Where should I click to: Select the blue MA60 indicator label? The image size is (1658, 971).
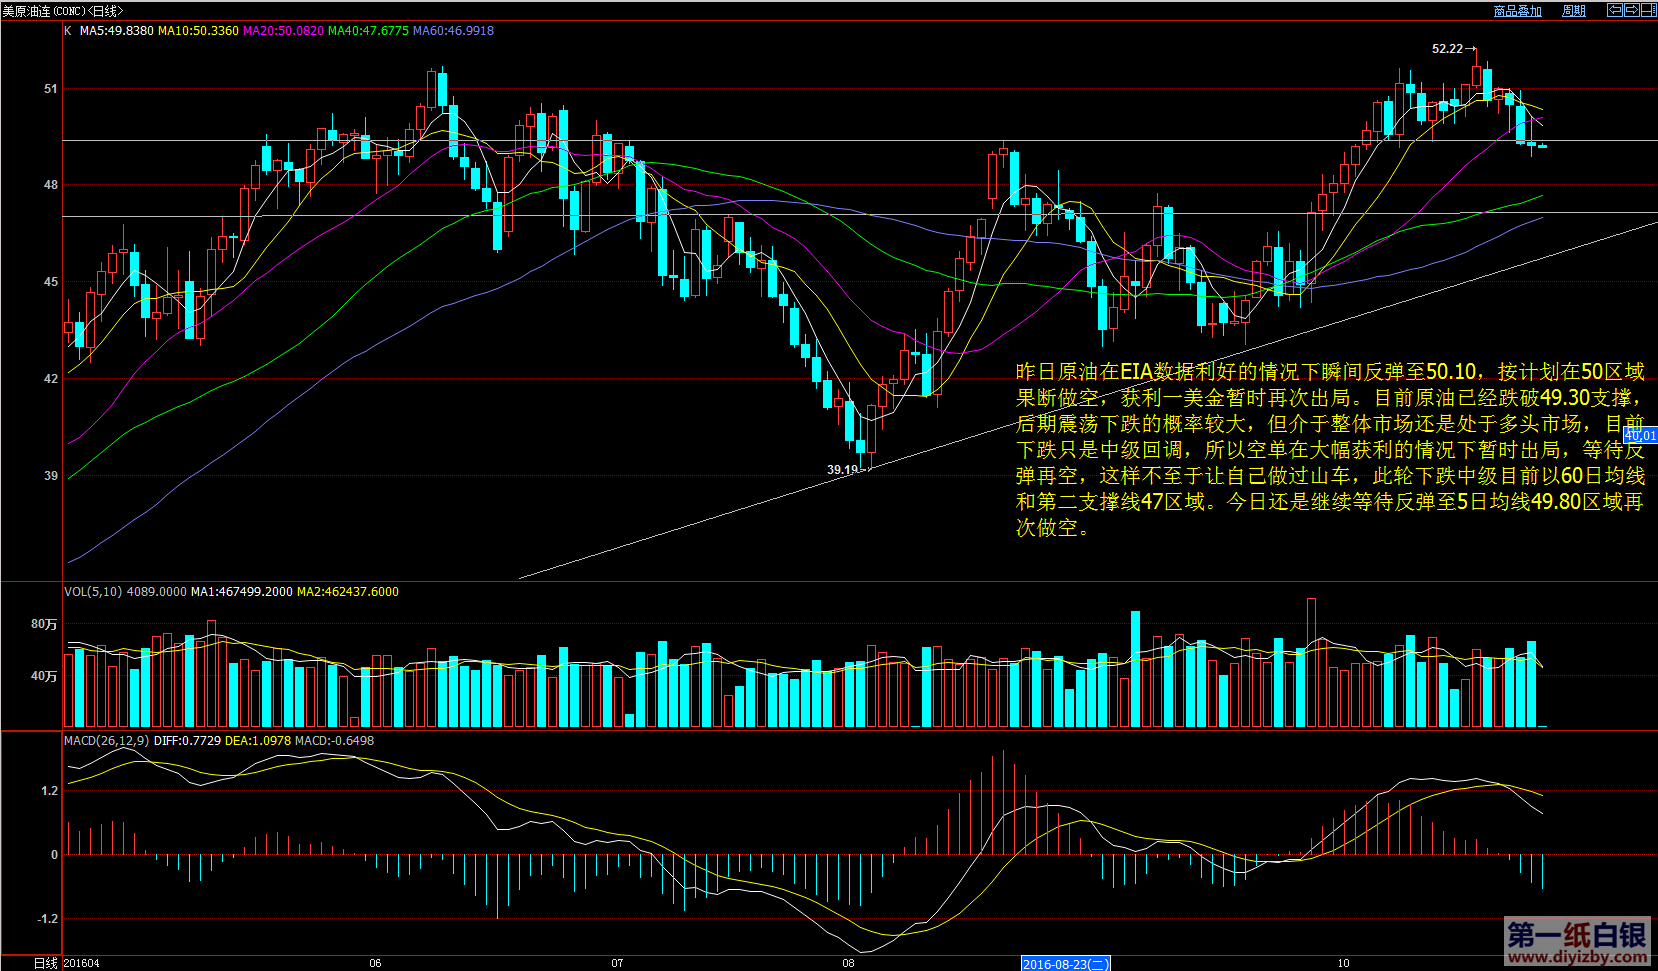[x=453, y=31]
